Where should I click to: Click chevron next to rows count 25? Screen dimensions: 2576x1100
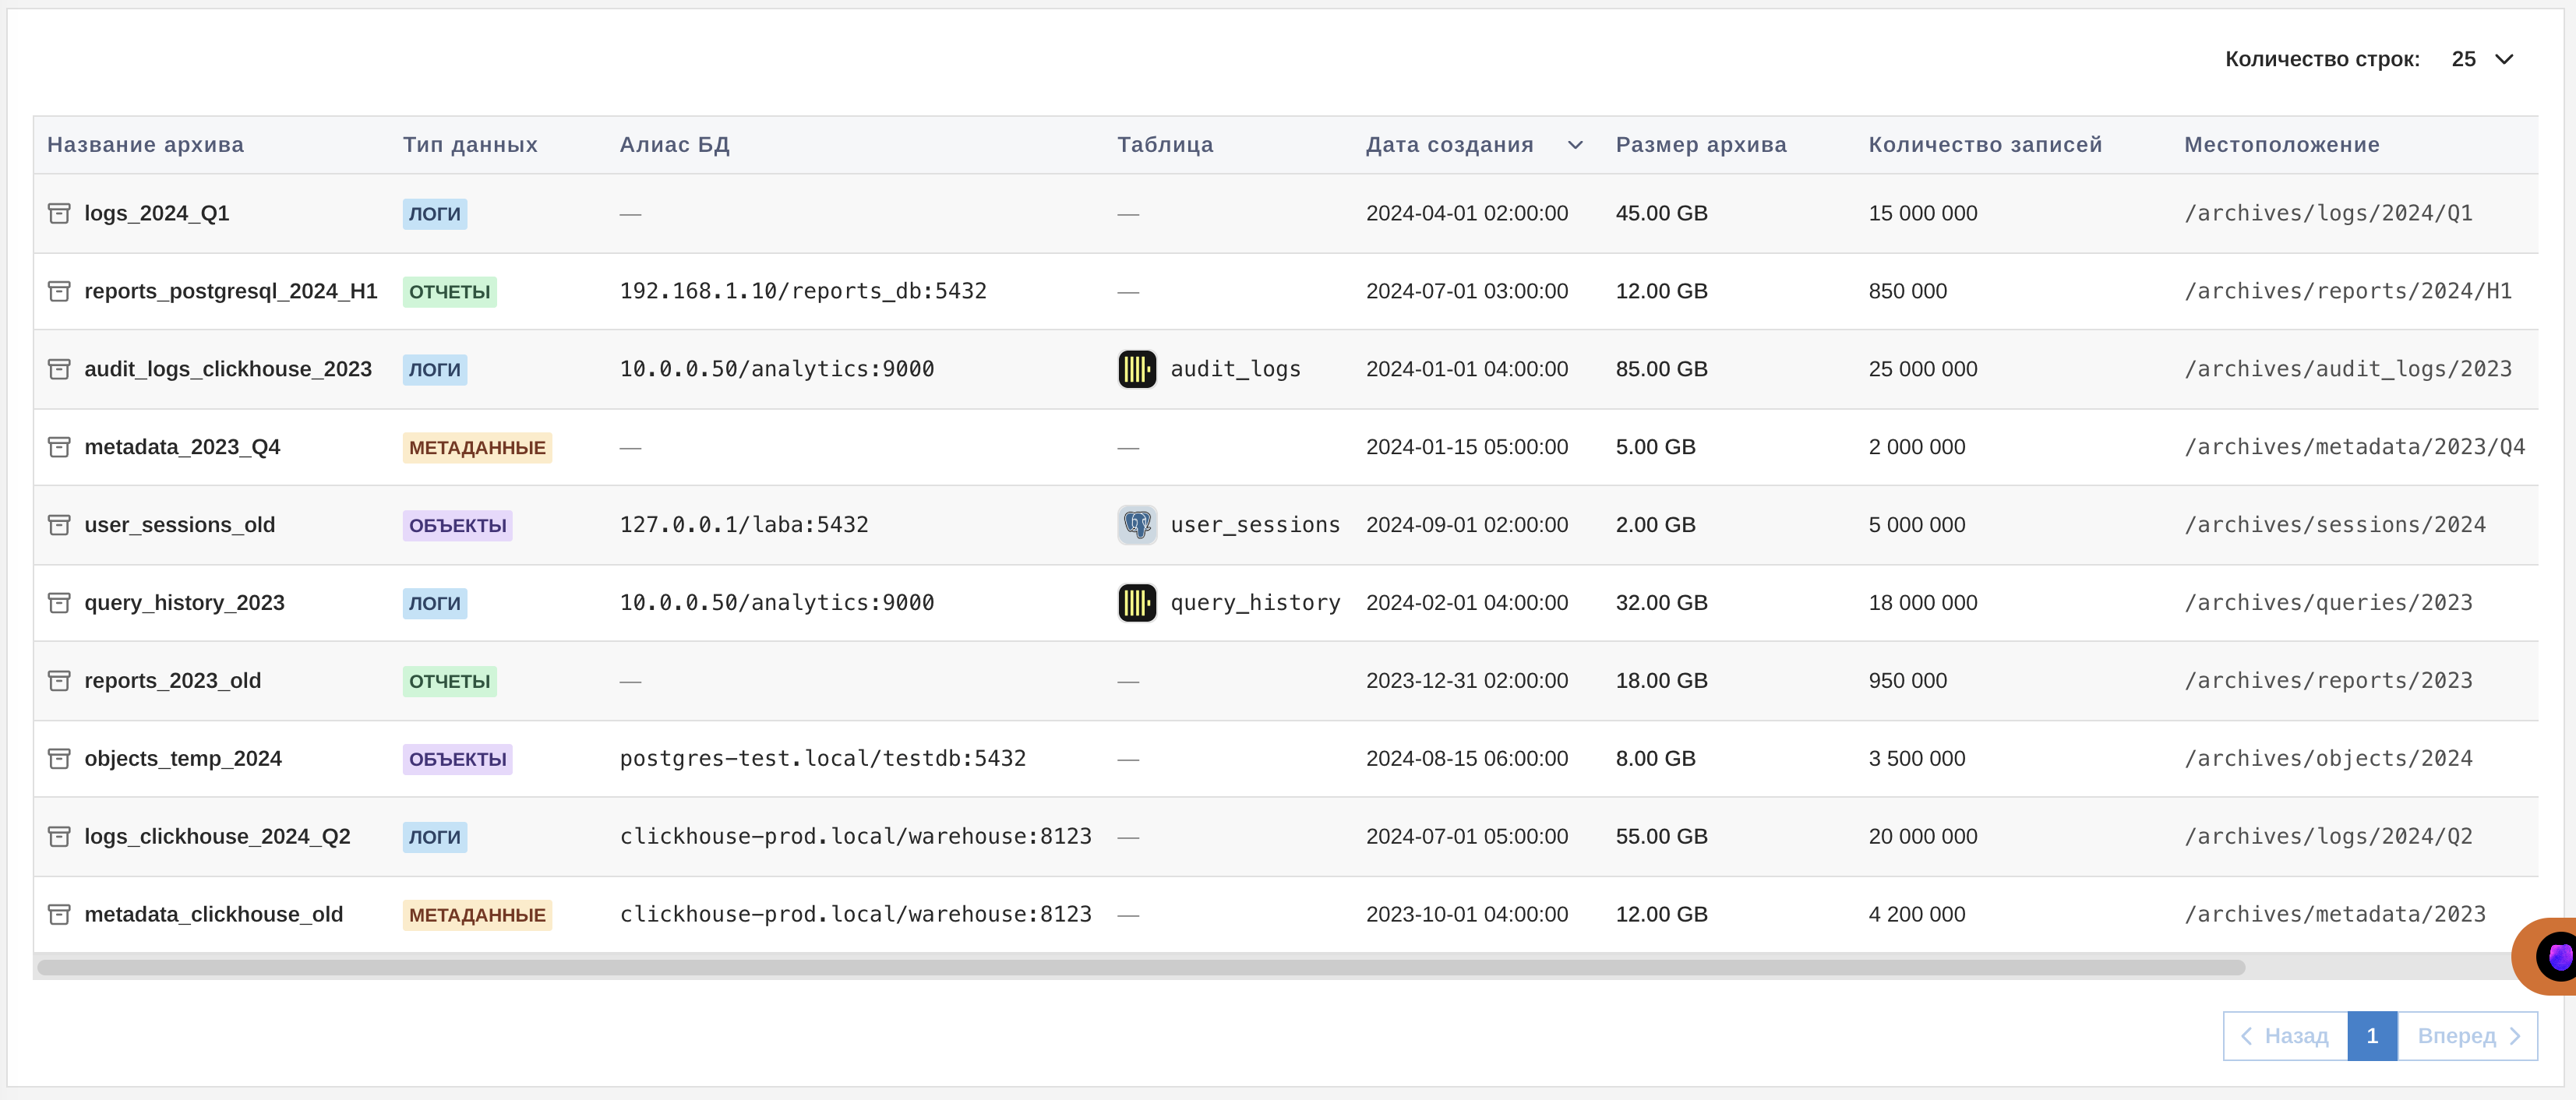2504,59
